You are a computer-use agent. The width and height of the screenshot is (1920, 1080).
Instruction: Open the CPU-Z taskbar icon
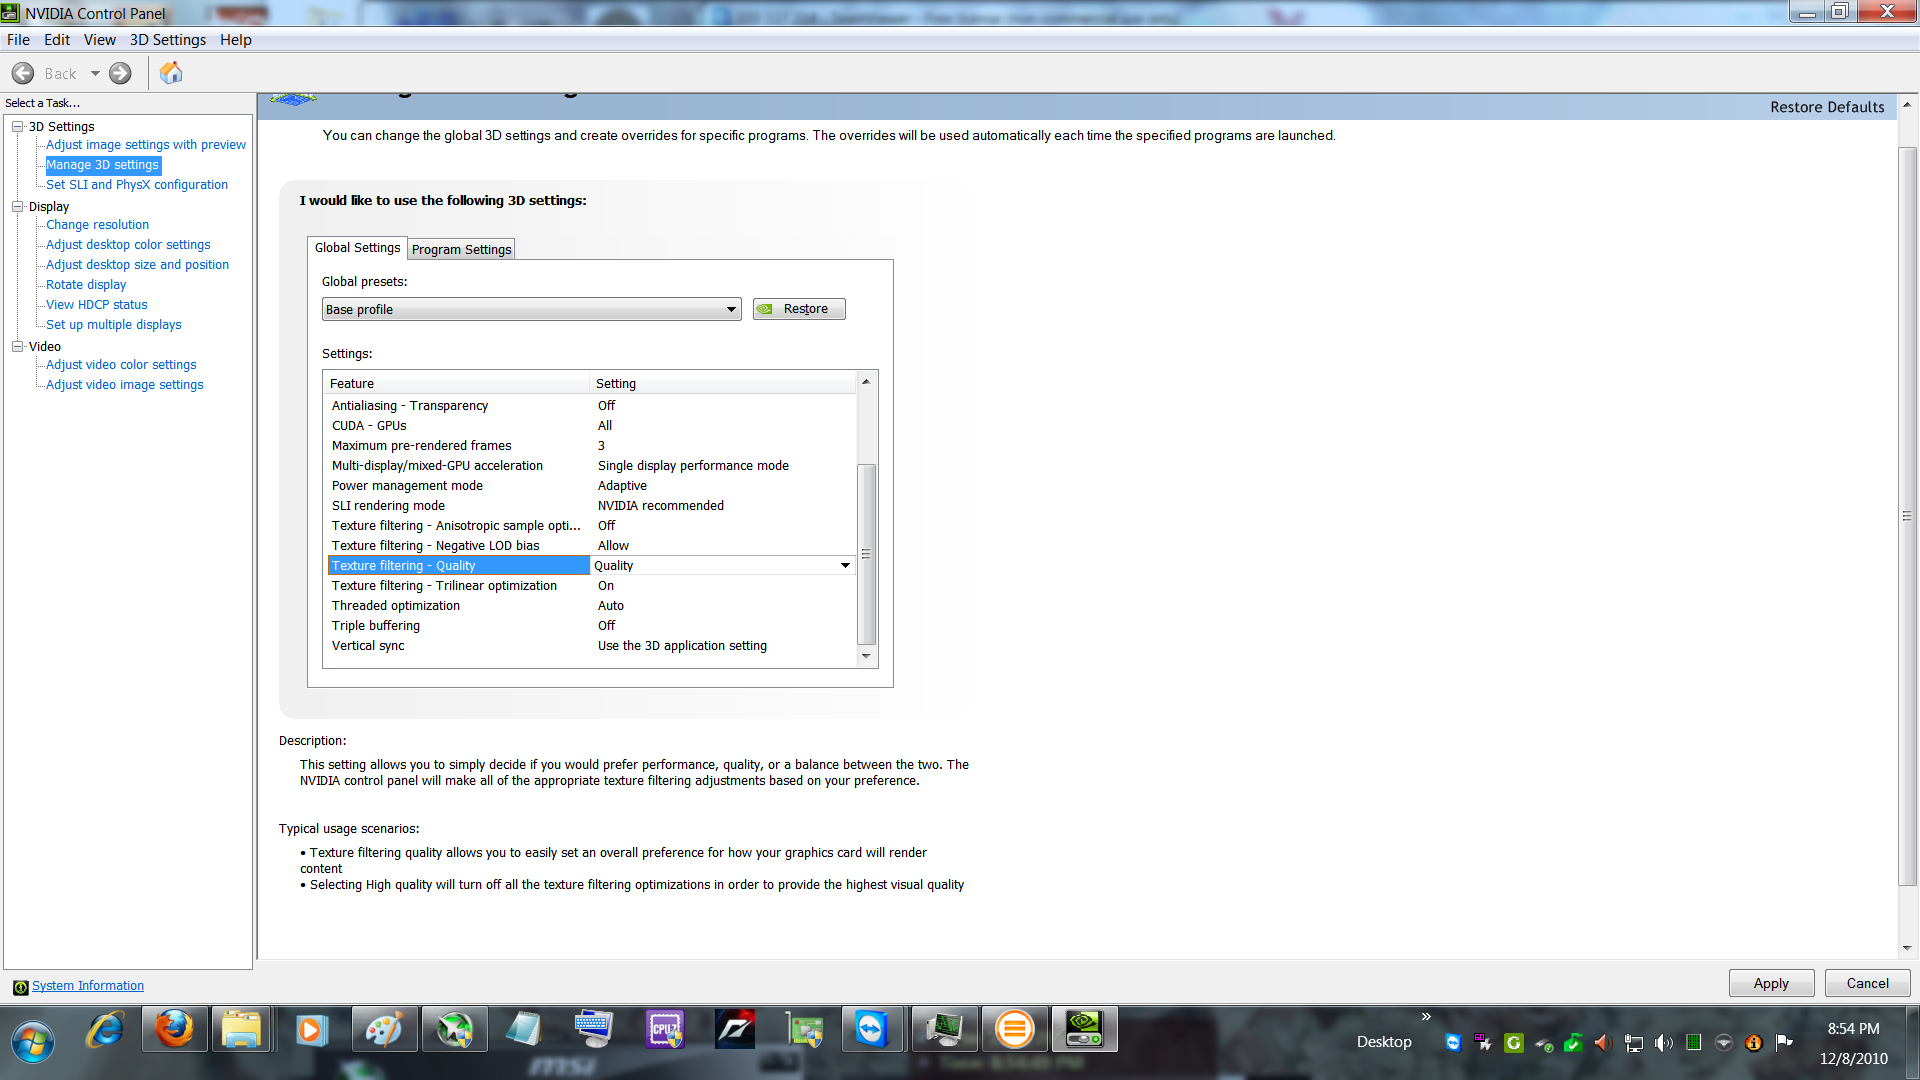665,1030
